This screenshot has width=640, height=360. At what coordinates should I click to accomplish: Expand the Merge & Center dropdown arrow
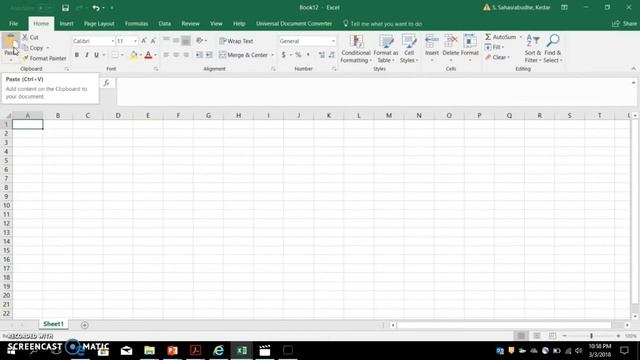pos(272,55)
